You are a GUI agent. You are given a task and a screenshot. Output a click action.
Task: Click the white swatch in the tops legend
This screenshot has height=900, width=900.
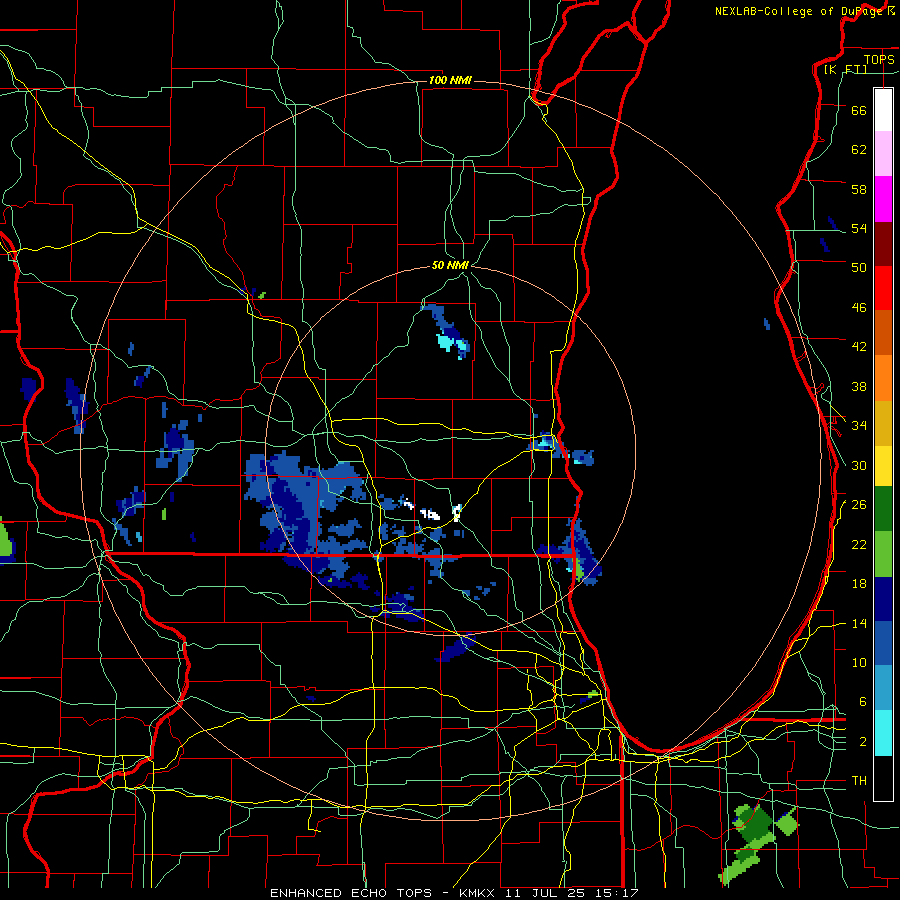click(883, 110)
